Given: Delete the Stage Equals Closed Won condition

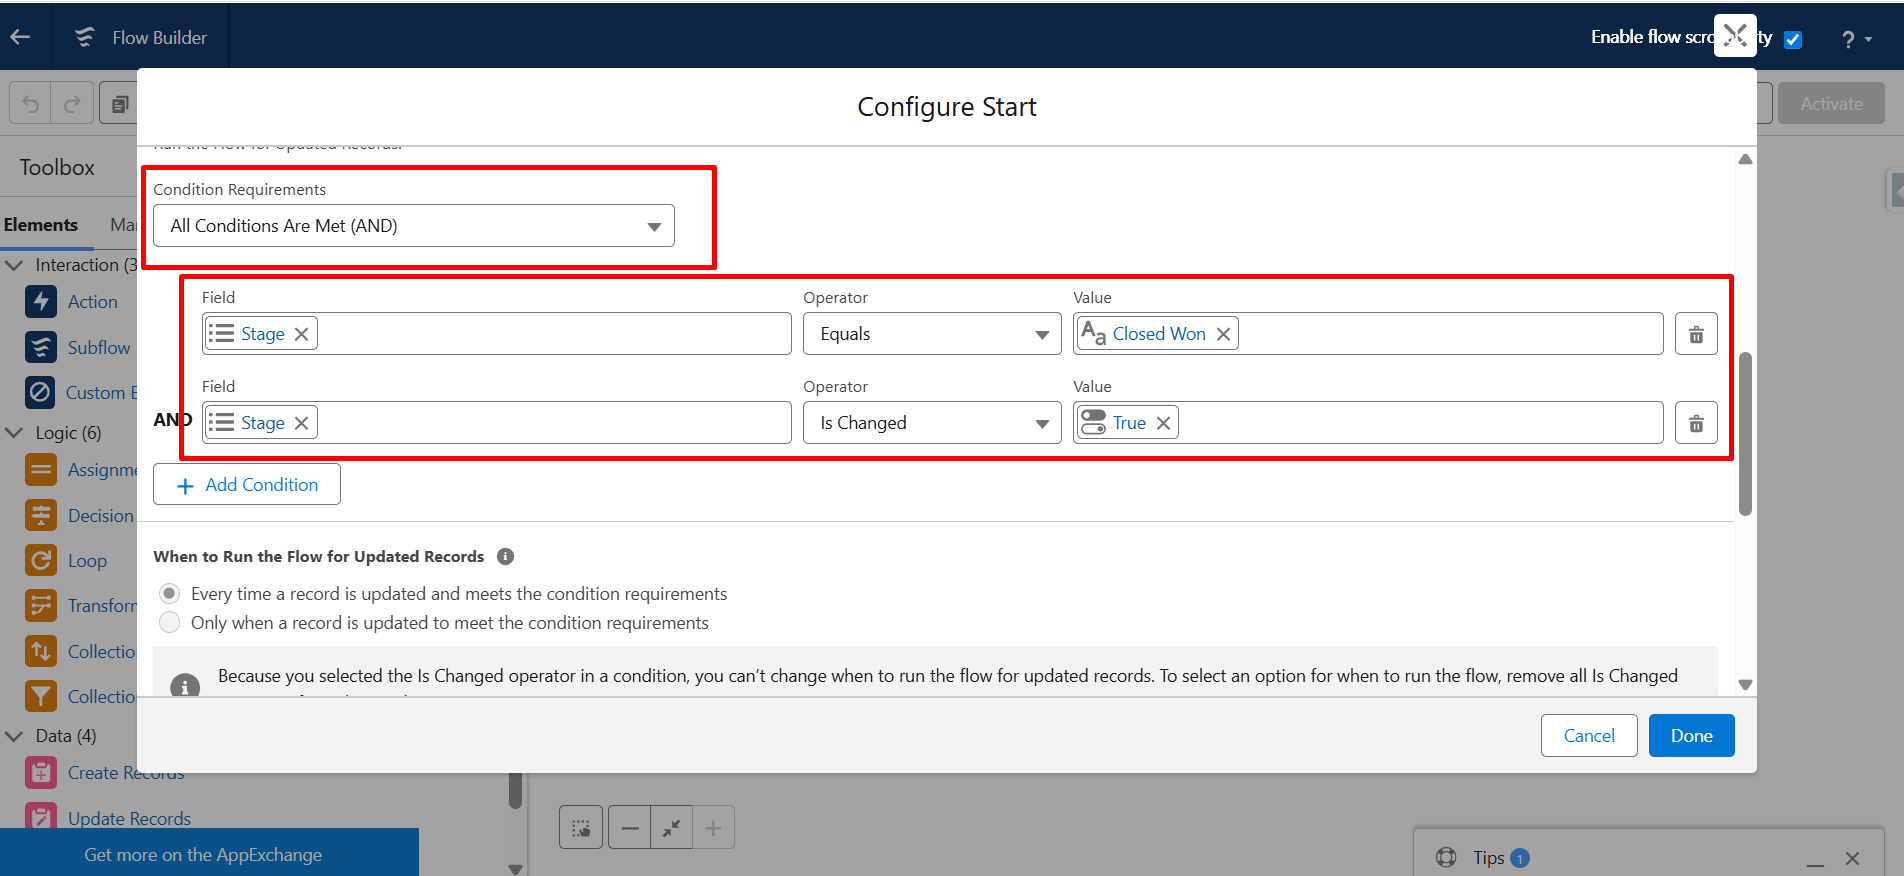Looking at the screenshot, I should pyautogui.click(x=1696, y=334).
